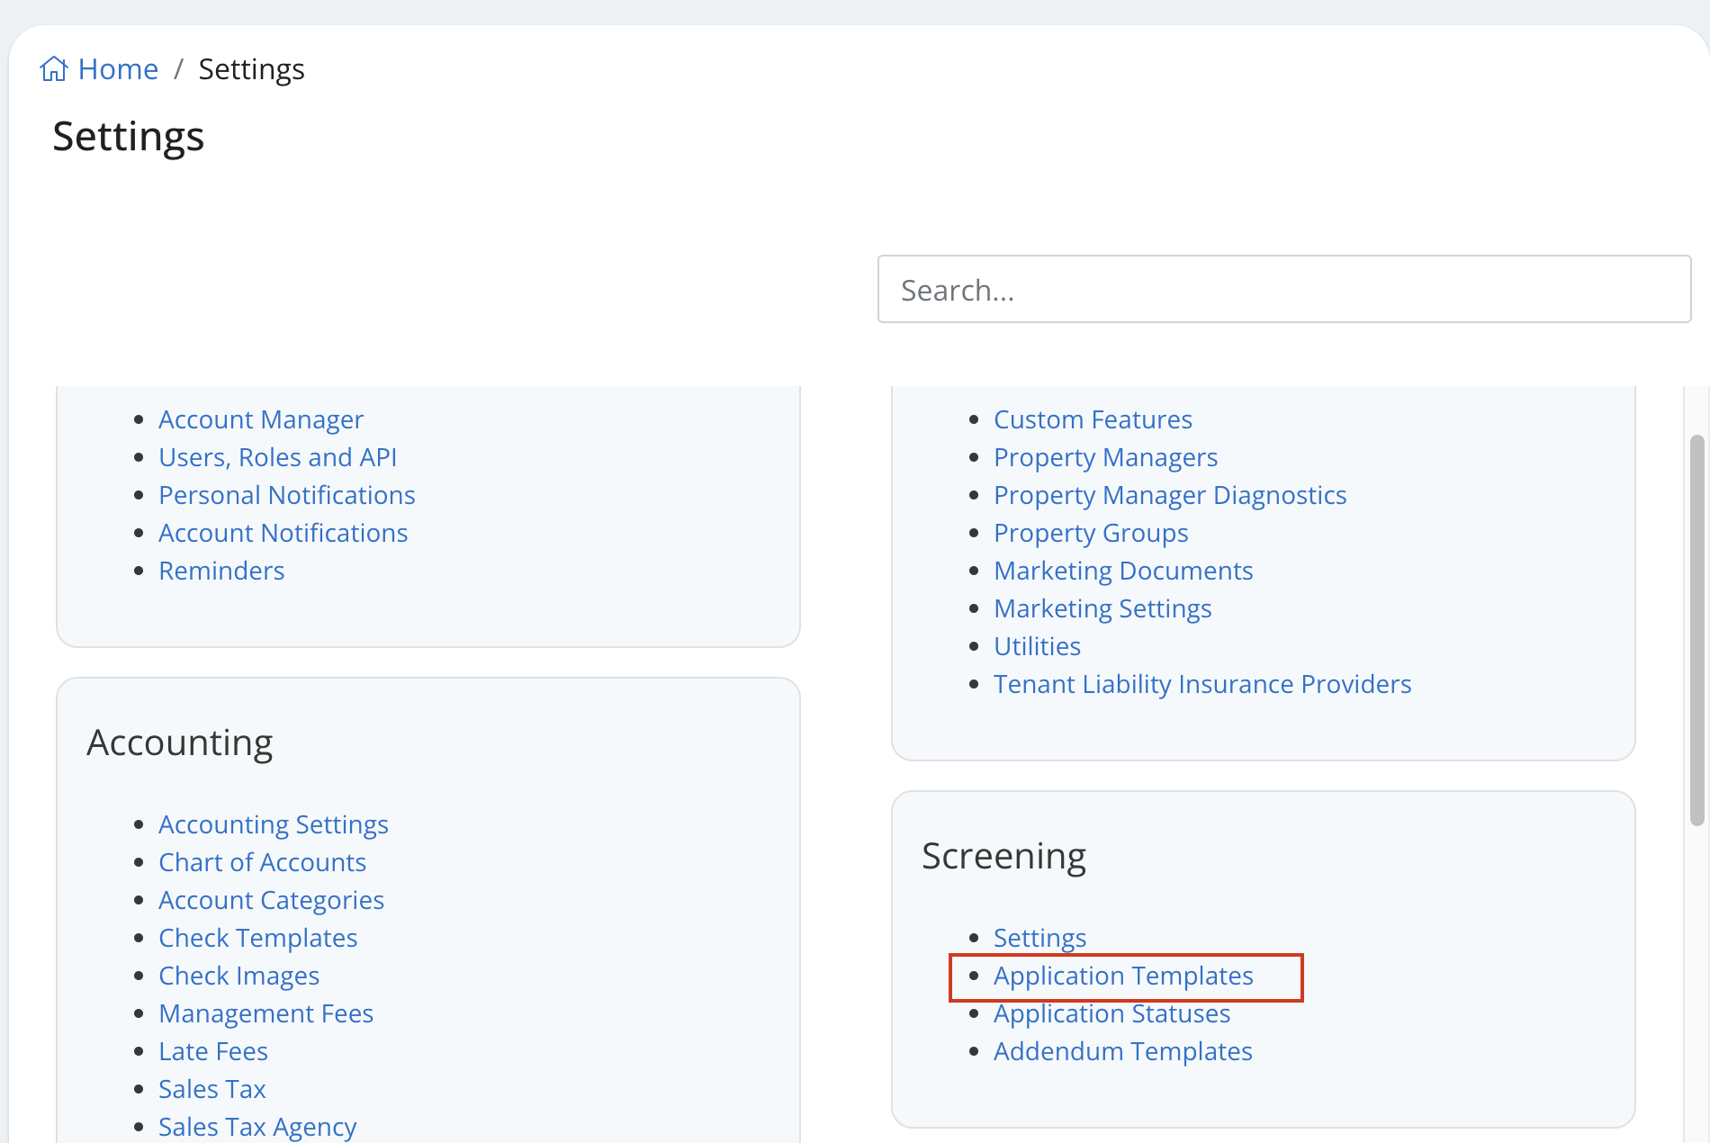The width and height of the screenshot is (1710, 1143).
Task: Open Application Templates under Screening
Action: (1123, 975)
